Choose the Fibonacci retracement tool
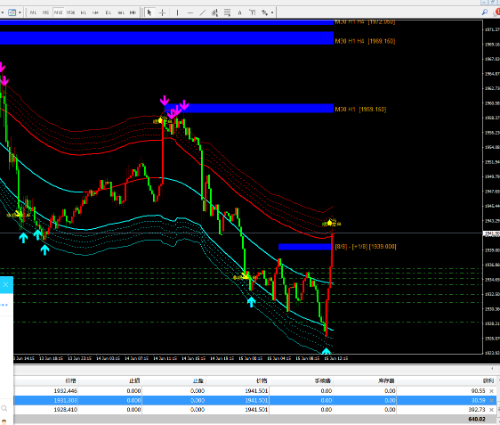Image resolution: width=500 pixels, height=425 pixels. click(x=227, y=13)
